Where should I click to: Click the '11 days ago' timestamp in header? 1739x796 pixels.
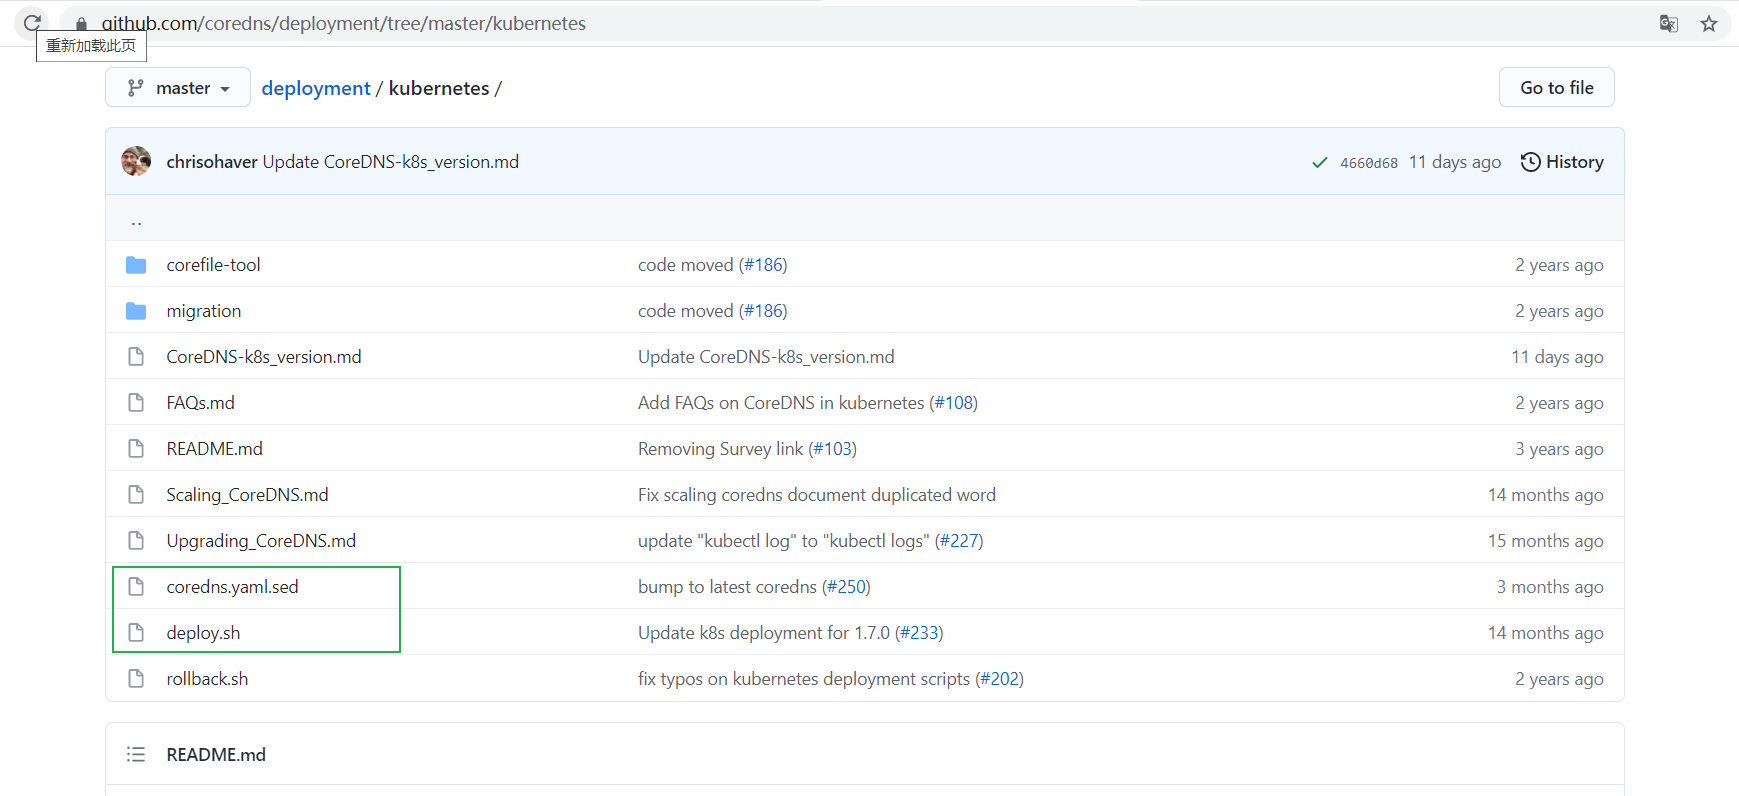tap(1455, 162)
